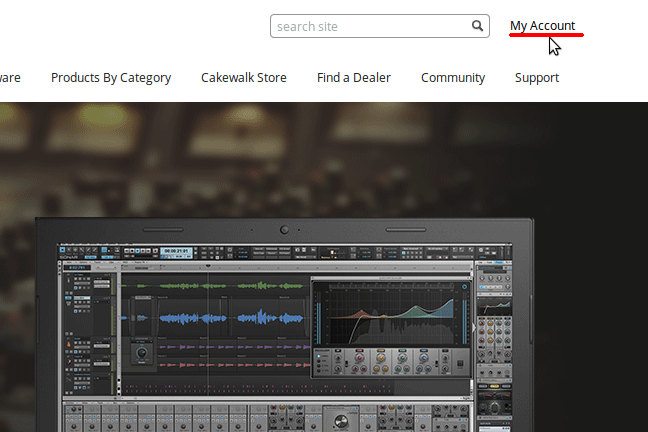Go to the Cakewalk Store

[x=243, y=78]
